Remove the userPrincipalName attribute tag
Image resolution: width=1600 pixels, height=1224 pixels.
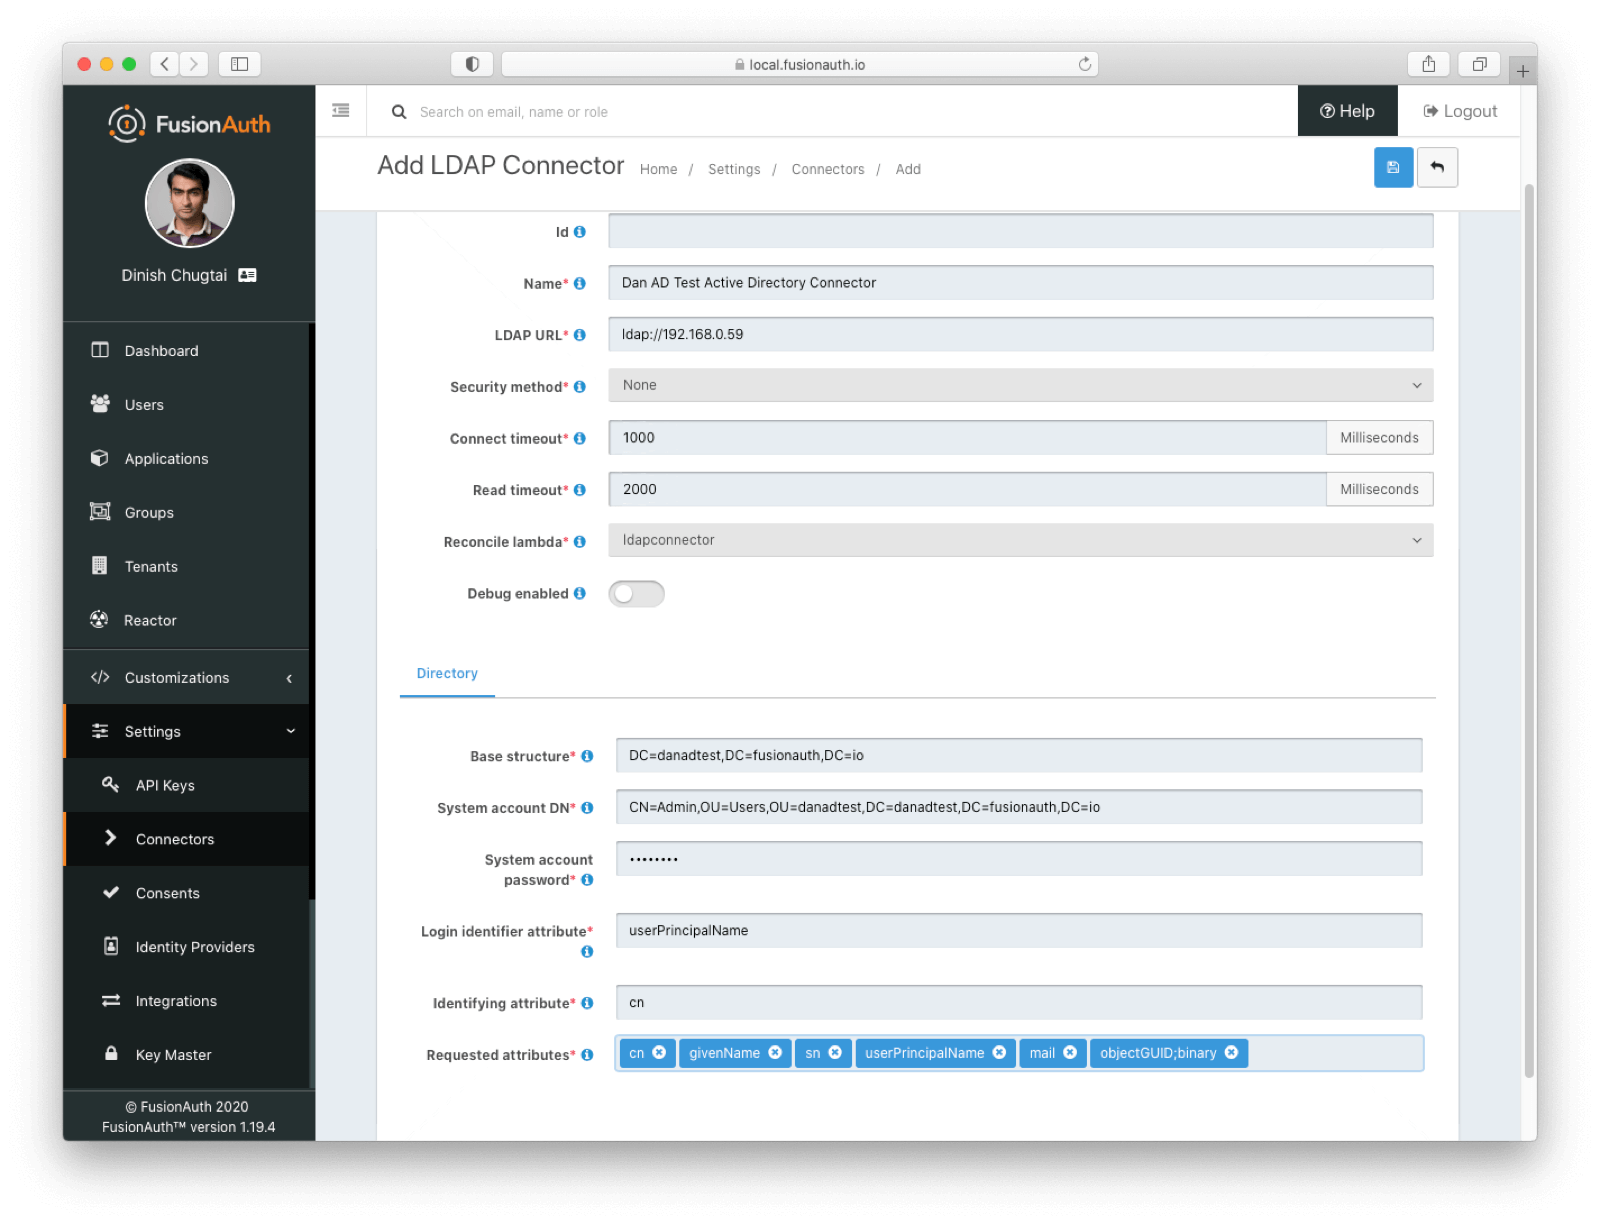click(999, 1052)
